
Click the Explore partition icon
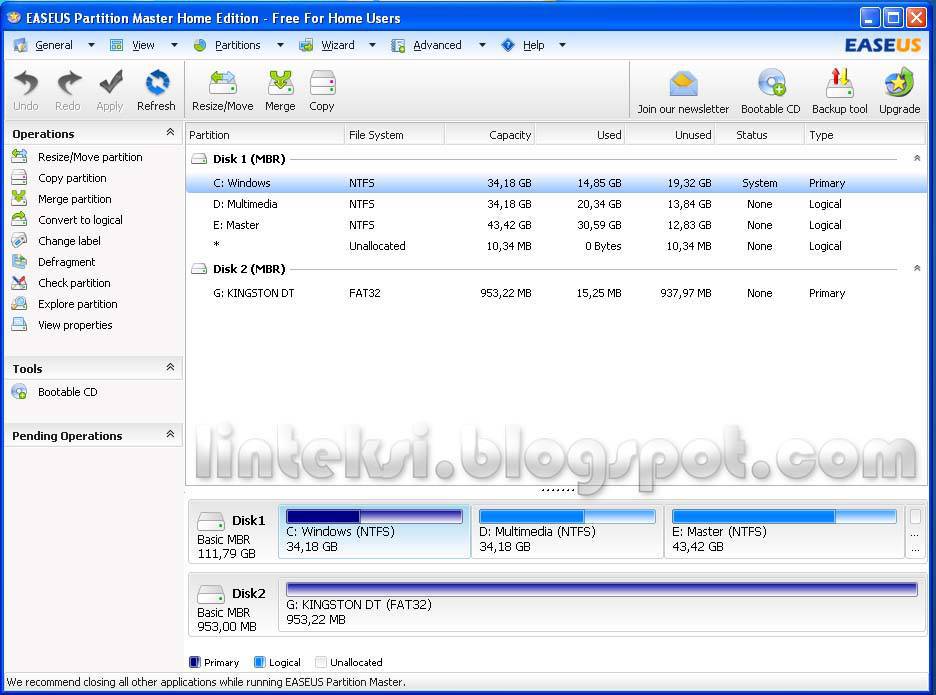click(19, 303)
